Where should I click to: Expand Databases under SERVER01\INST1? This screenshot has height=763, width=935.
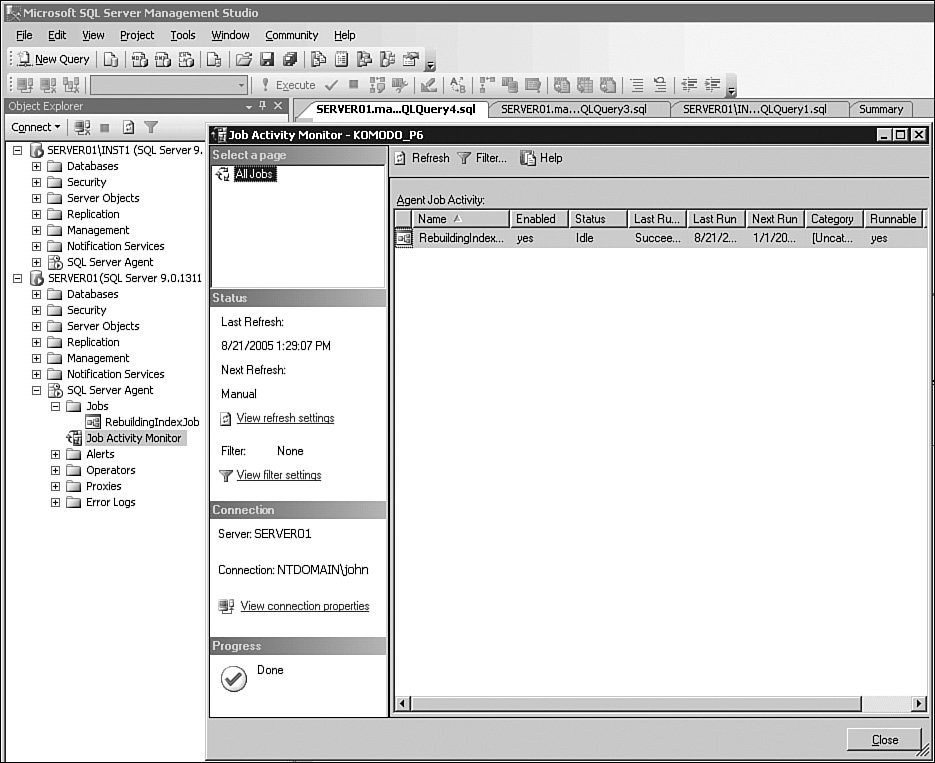click(x=36, y=166)
